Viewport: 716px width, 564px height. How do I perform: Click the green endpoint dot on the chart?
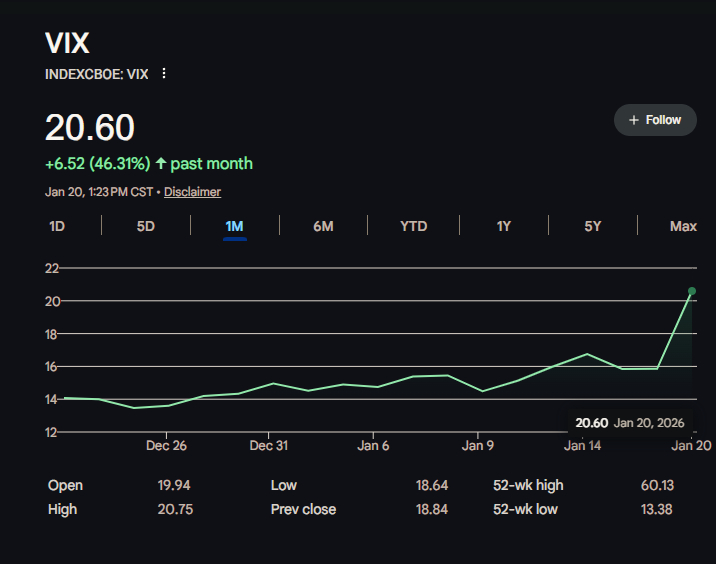pos(691,291)
